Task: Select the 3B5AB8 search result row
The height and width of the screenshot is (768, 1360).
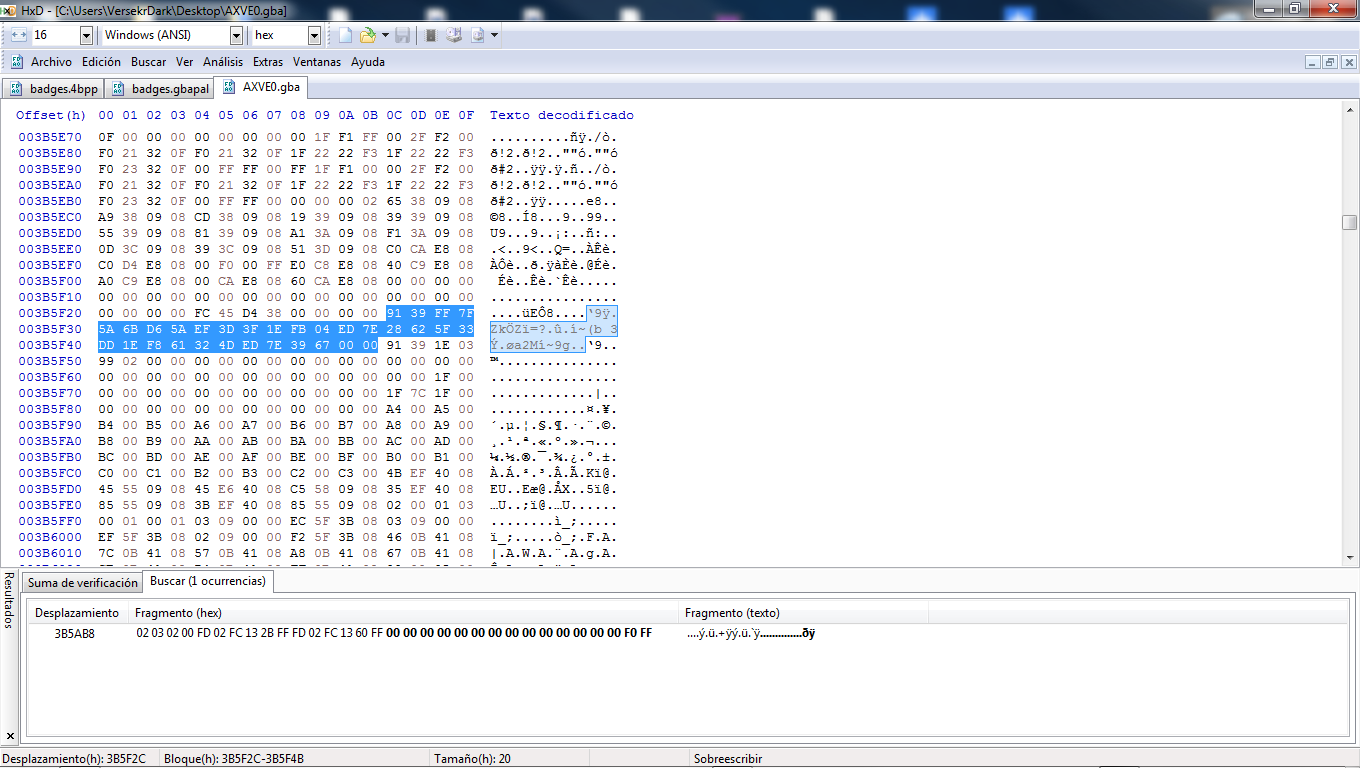Action: point(75,633)
